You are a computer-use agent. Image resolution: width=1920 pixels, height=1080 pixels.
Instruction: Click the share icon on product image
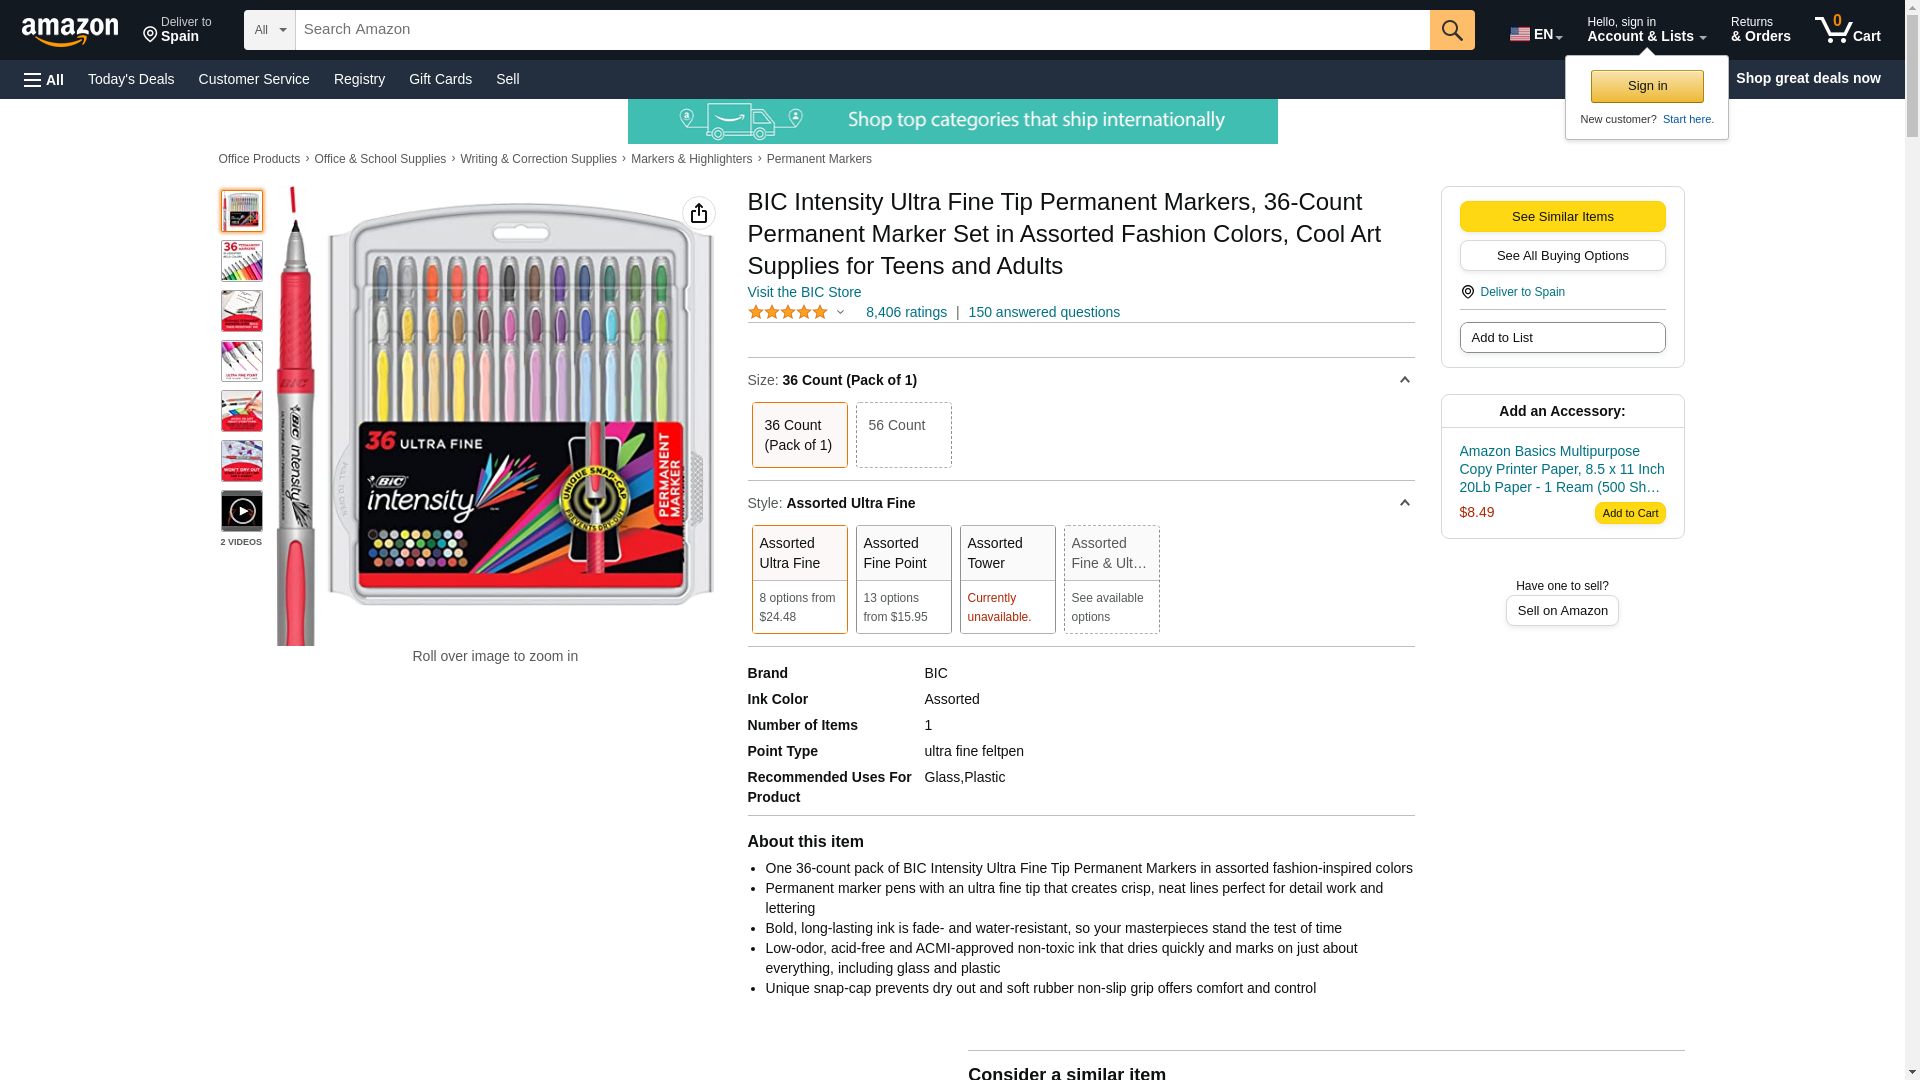click(x=698, y=213)
